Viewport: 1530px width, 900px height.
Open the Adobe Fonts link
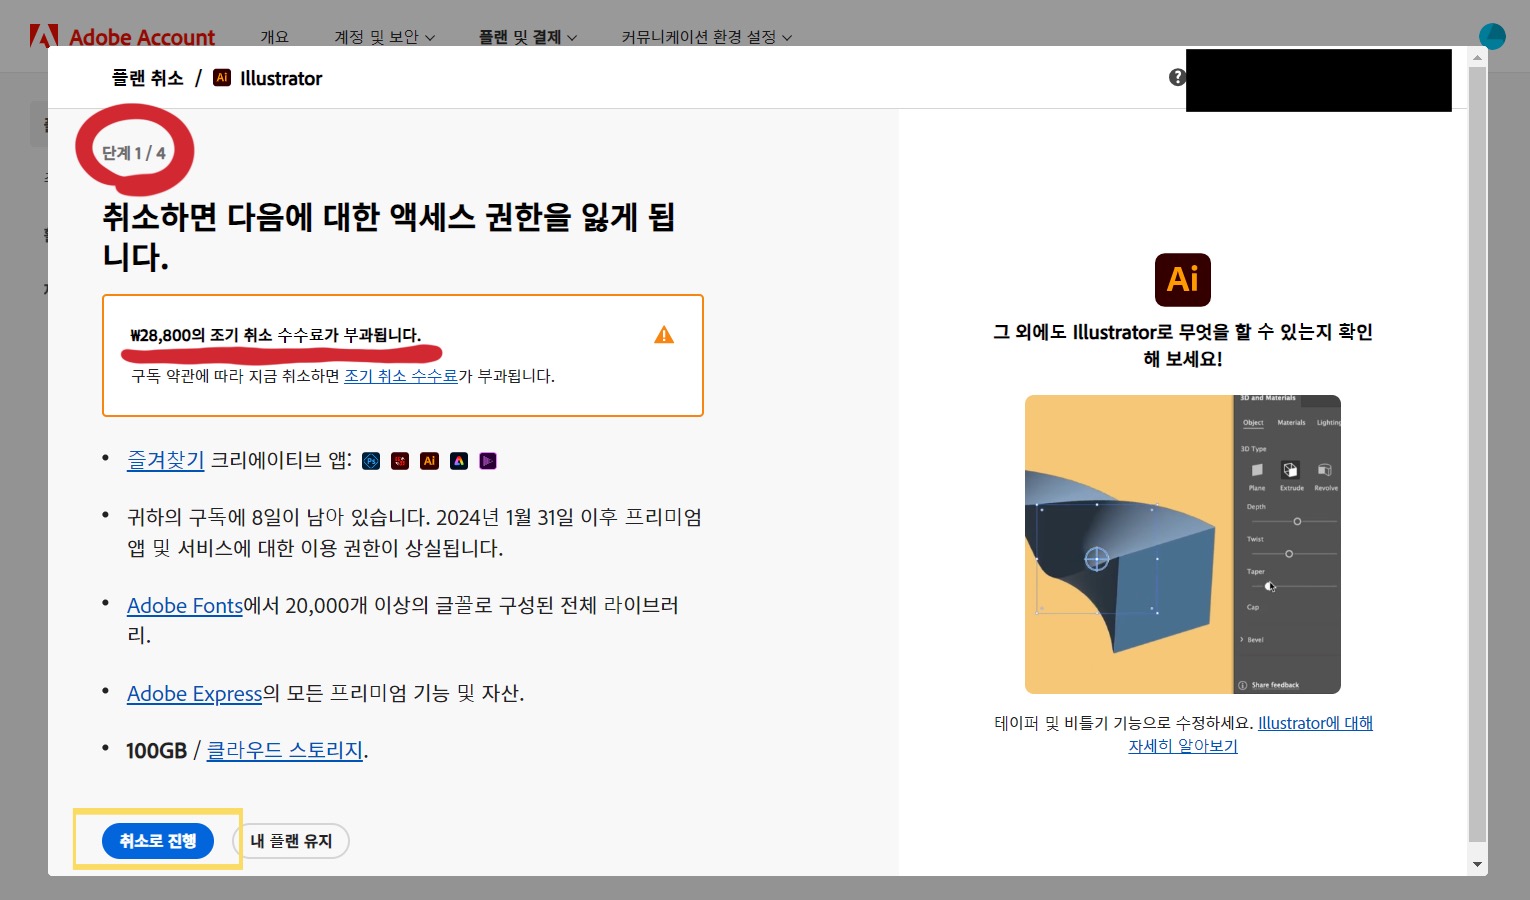click(x=185, y=606)
